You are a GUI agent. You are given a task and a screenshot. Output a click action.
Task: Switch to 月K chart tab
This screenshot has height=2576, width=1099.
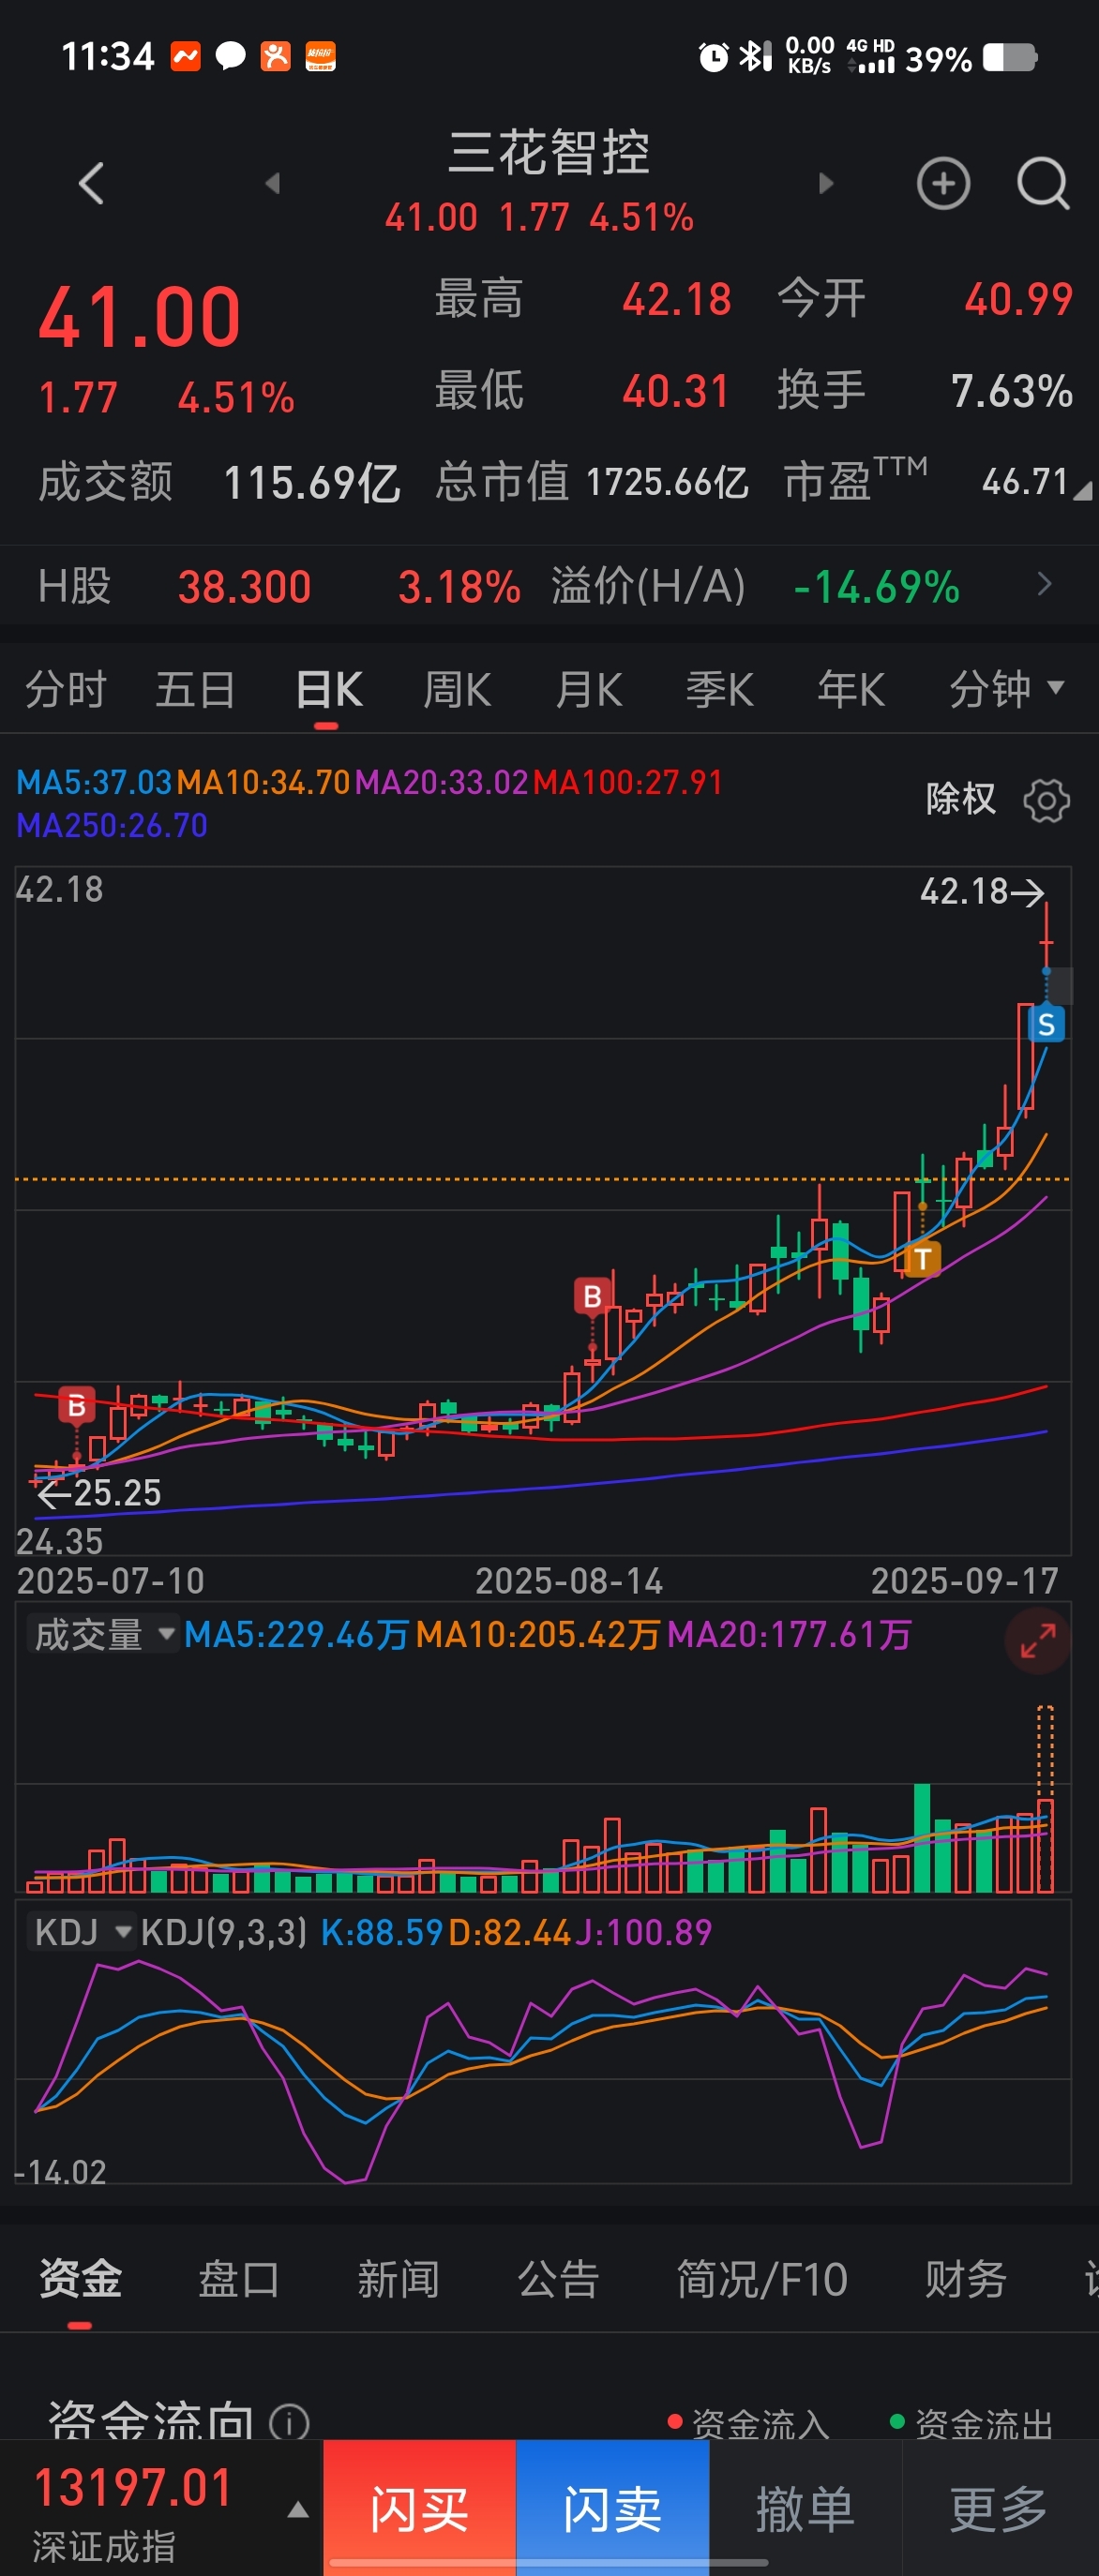[x=589, y=689]
